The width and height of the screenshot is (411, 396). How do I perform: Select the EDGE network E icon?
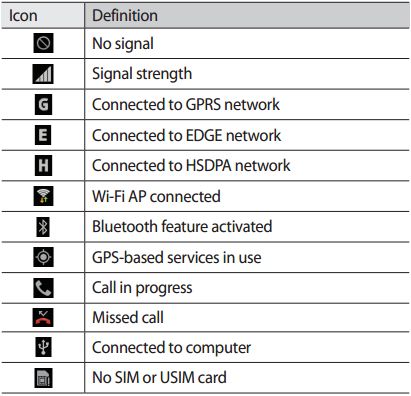point(43,135)
